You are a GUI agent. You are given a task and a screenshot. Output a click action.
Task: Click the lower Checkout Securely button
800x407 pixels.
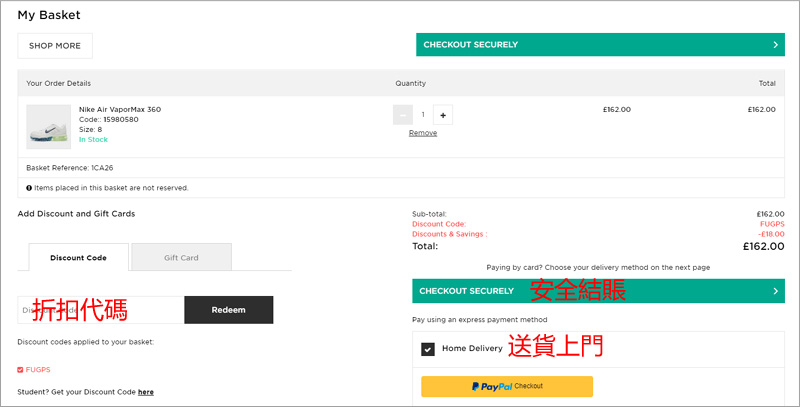click(596, 291)
